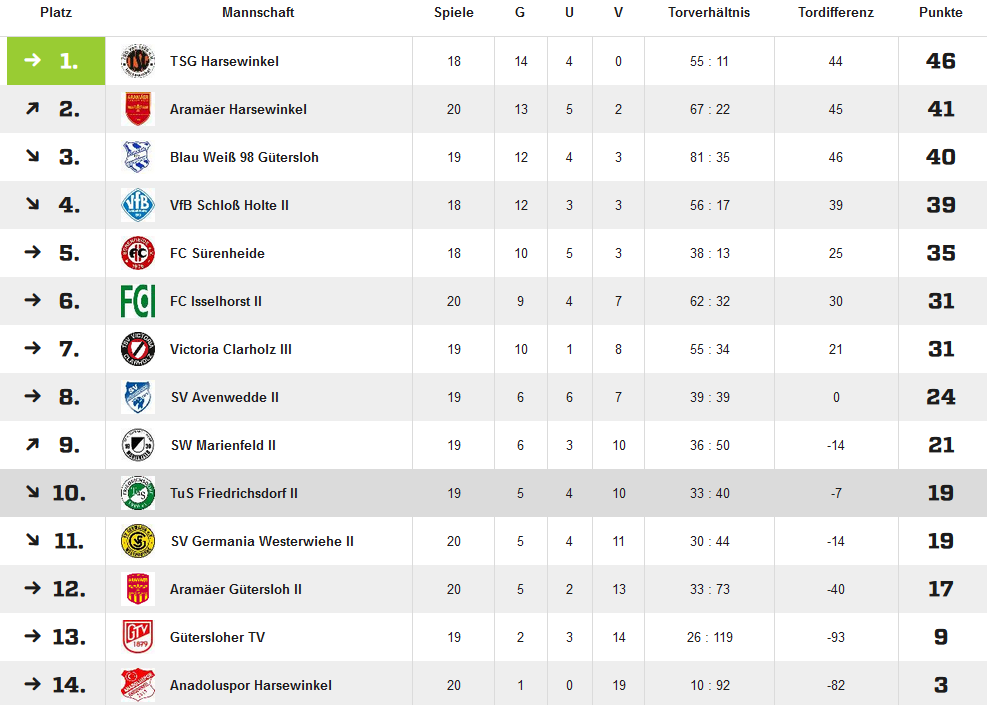Click the up arrow beside rank 2

[x=33, y=109]
